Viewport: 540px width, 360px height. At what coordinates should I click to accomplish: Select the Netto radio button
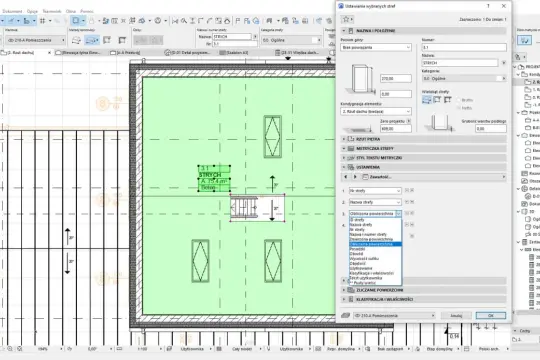[458, 108]
